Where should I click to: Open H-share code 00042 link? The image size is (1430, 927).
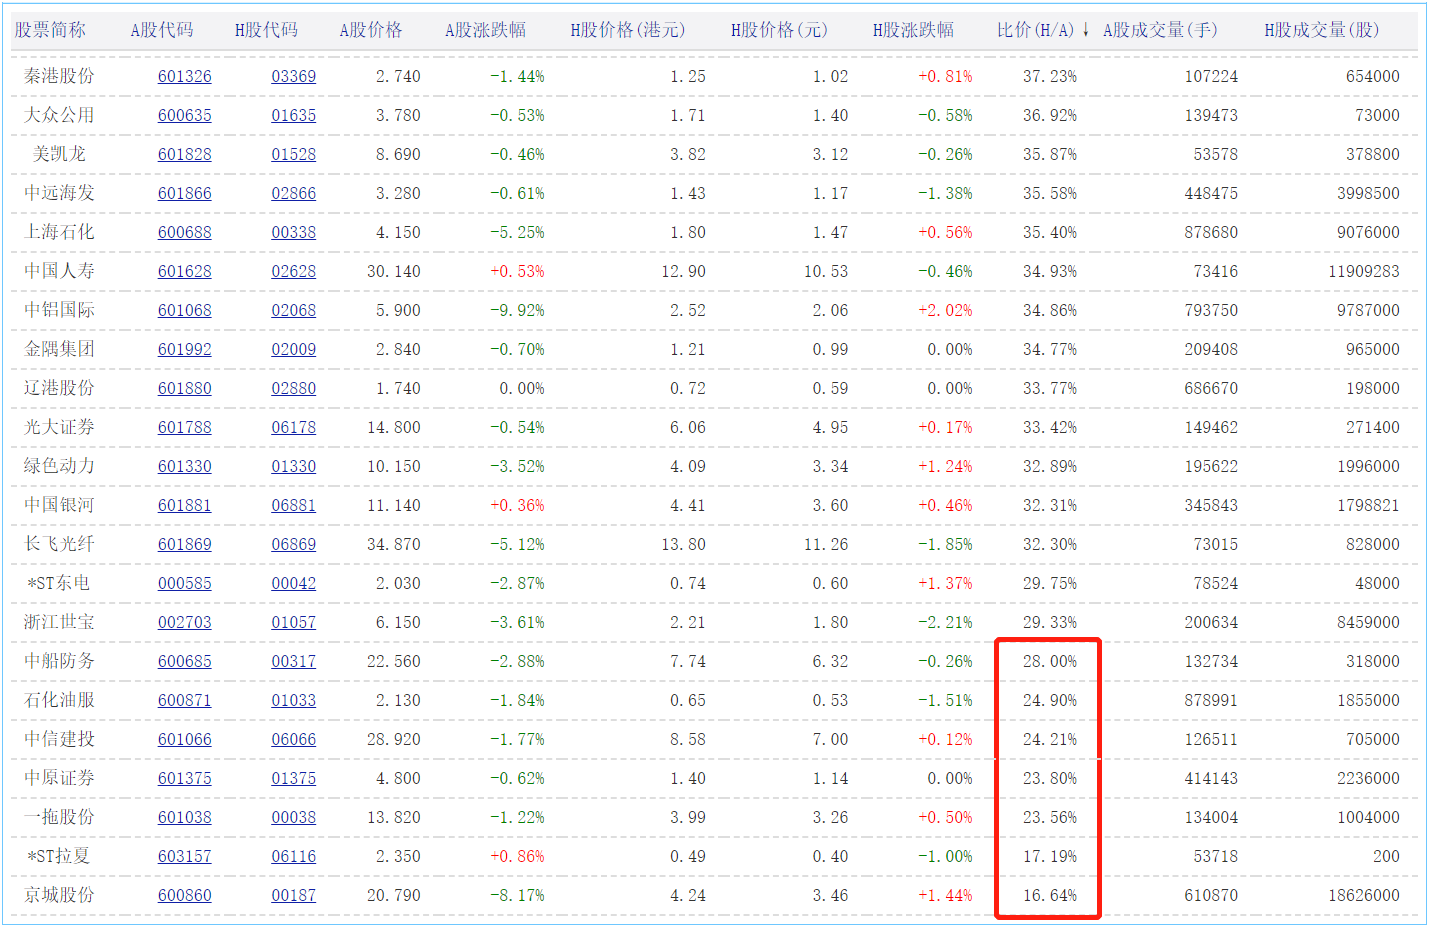[294, 583]
